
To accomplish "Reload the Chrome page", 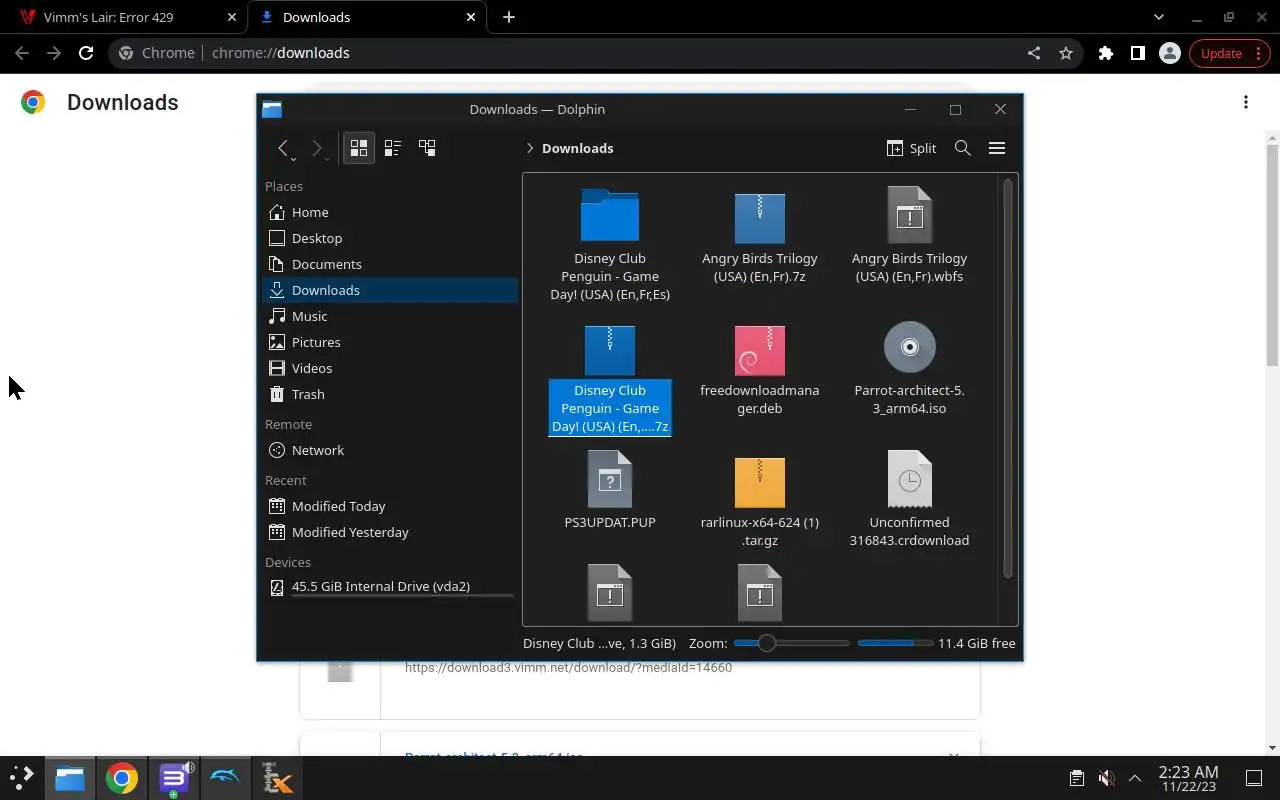I will pos(86,53).
